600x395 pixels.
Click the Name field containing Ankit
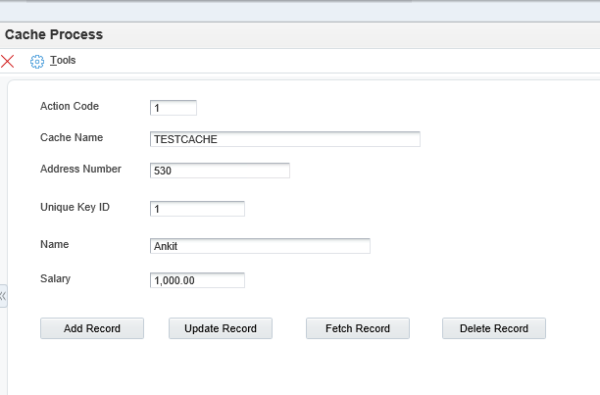[x=260, y=246]
